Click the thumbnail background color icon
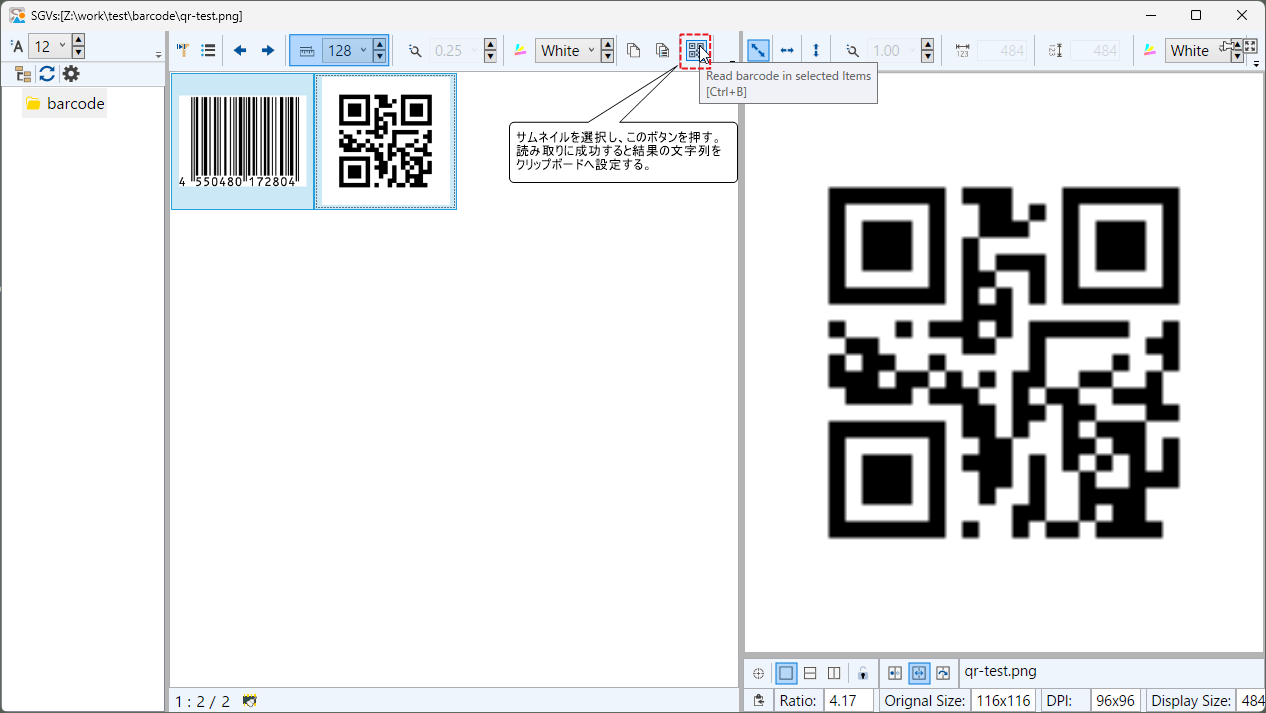Screen dimensions: 1266x713 (x=520, y=50)
